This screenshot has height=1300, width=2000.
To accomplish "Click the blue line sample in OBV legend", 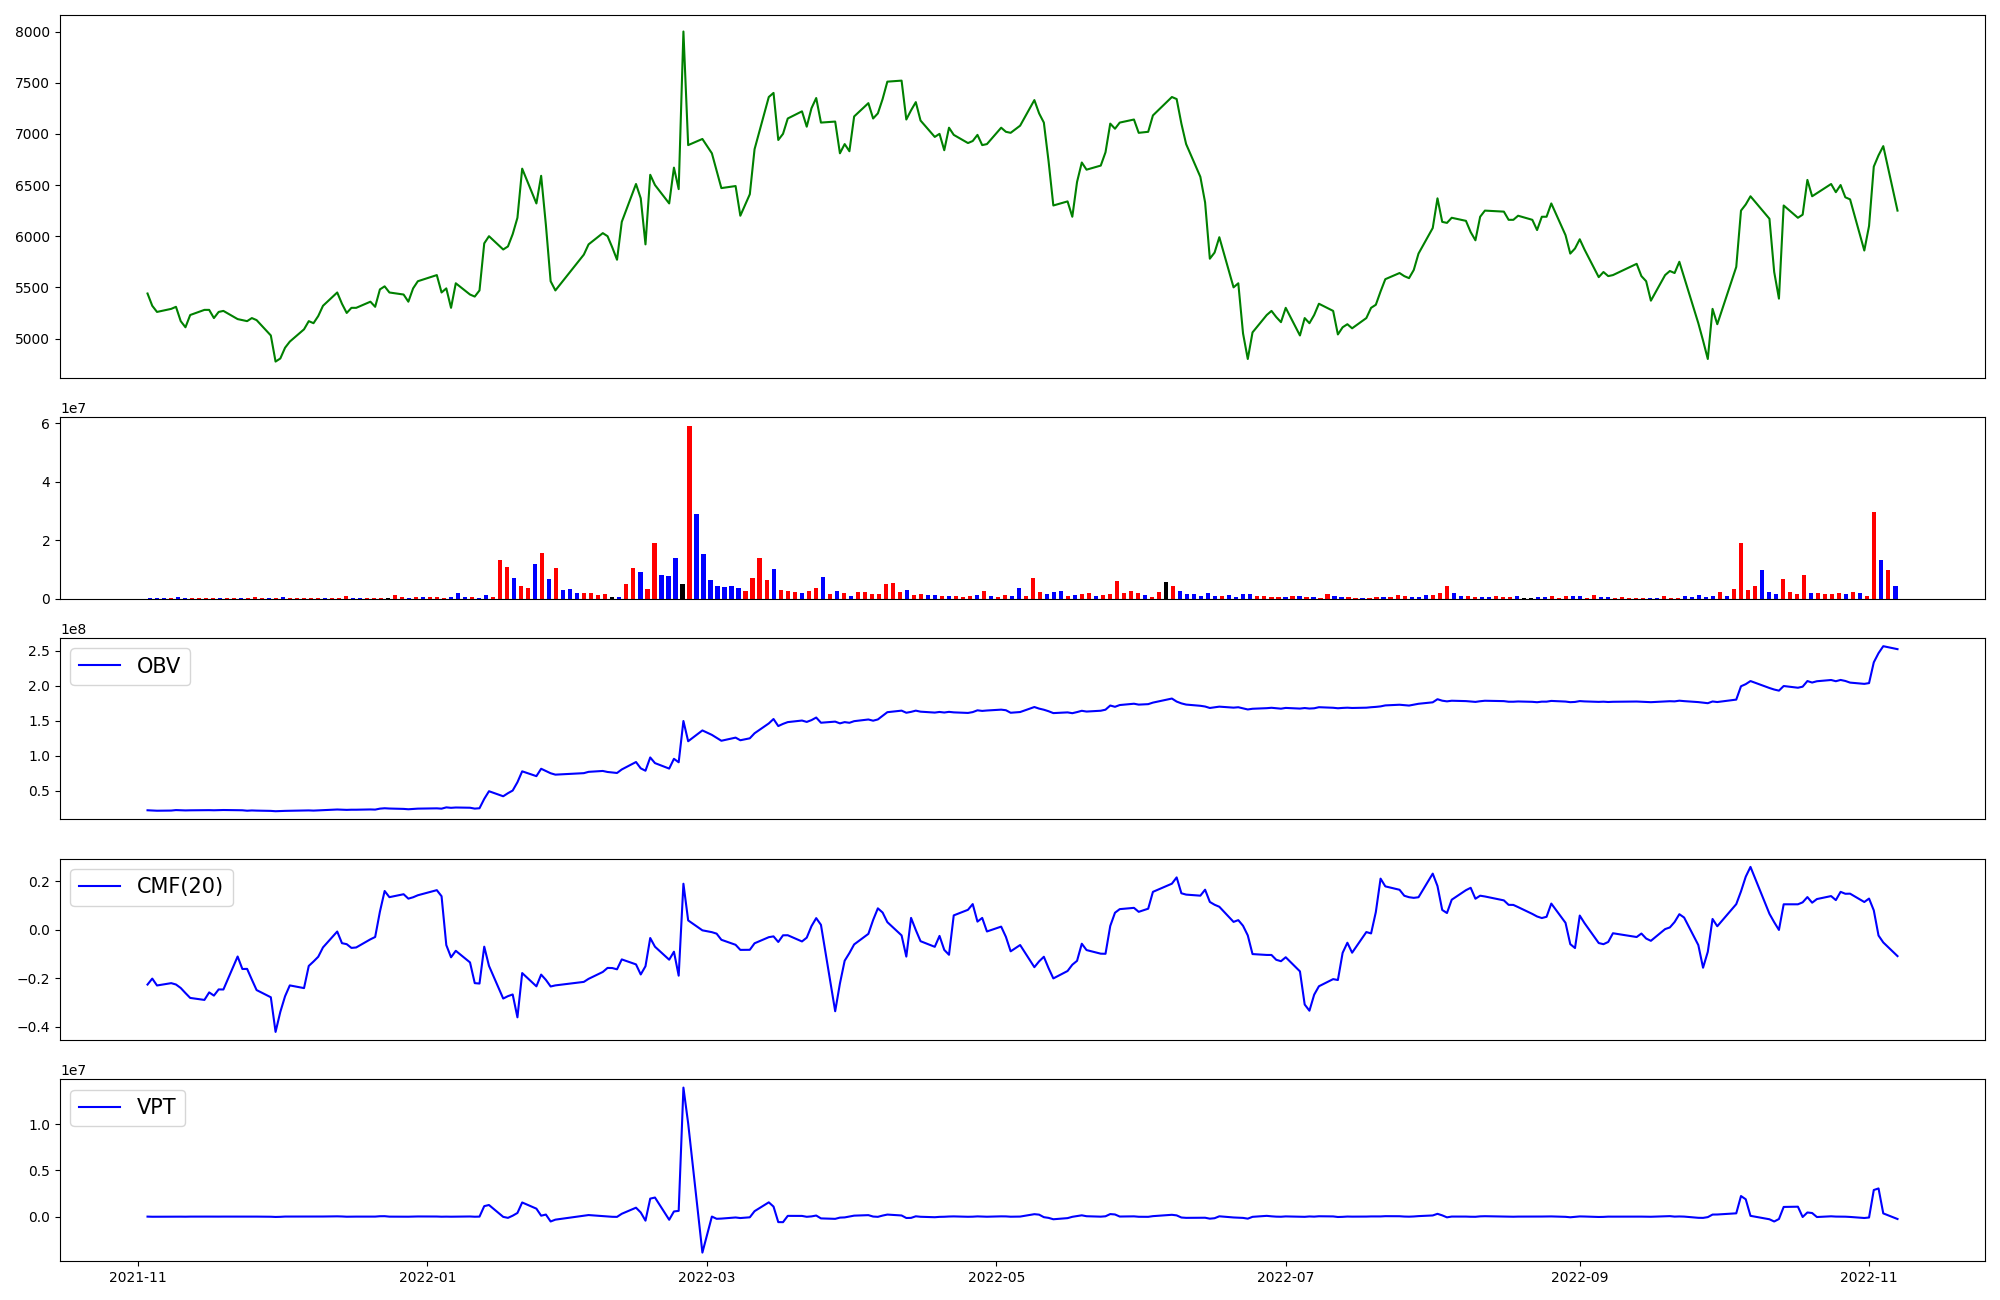I will pos(99,666).
